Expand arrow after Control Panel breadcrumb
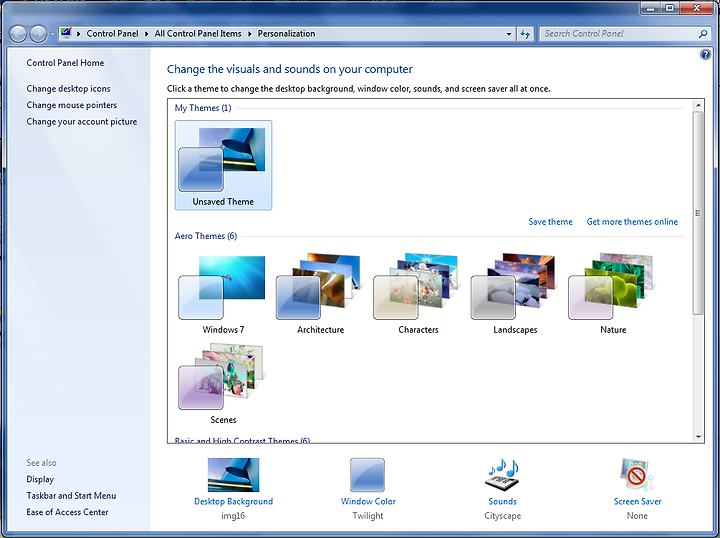The image size is (720, 538). click(x=146, y=34)
